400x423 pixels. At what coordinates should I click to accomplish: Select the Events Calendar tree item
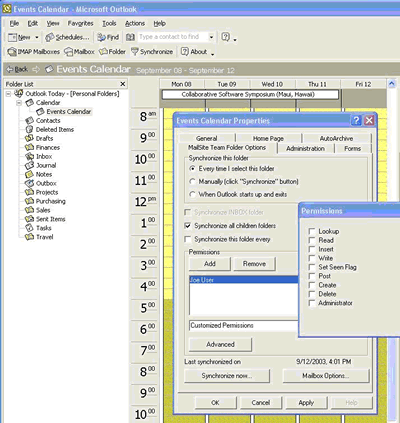point(64,112)
